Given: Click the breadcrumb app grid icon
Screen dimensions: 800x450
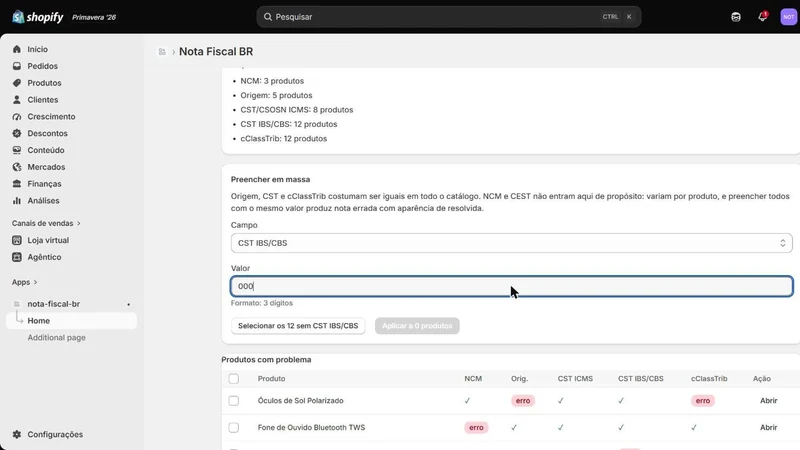Looking at the screenshot, I should [x=162, y=52].
